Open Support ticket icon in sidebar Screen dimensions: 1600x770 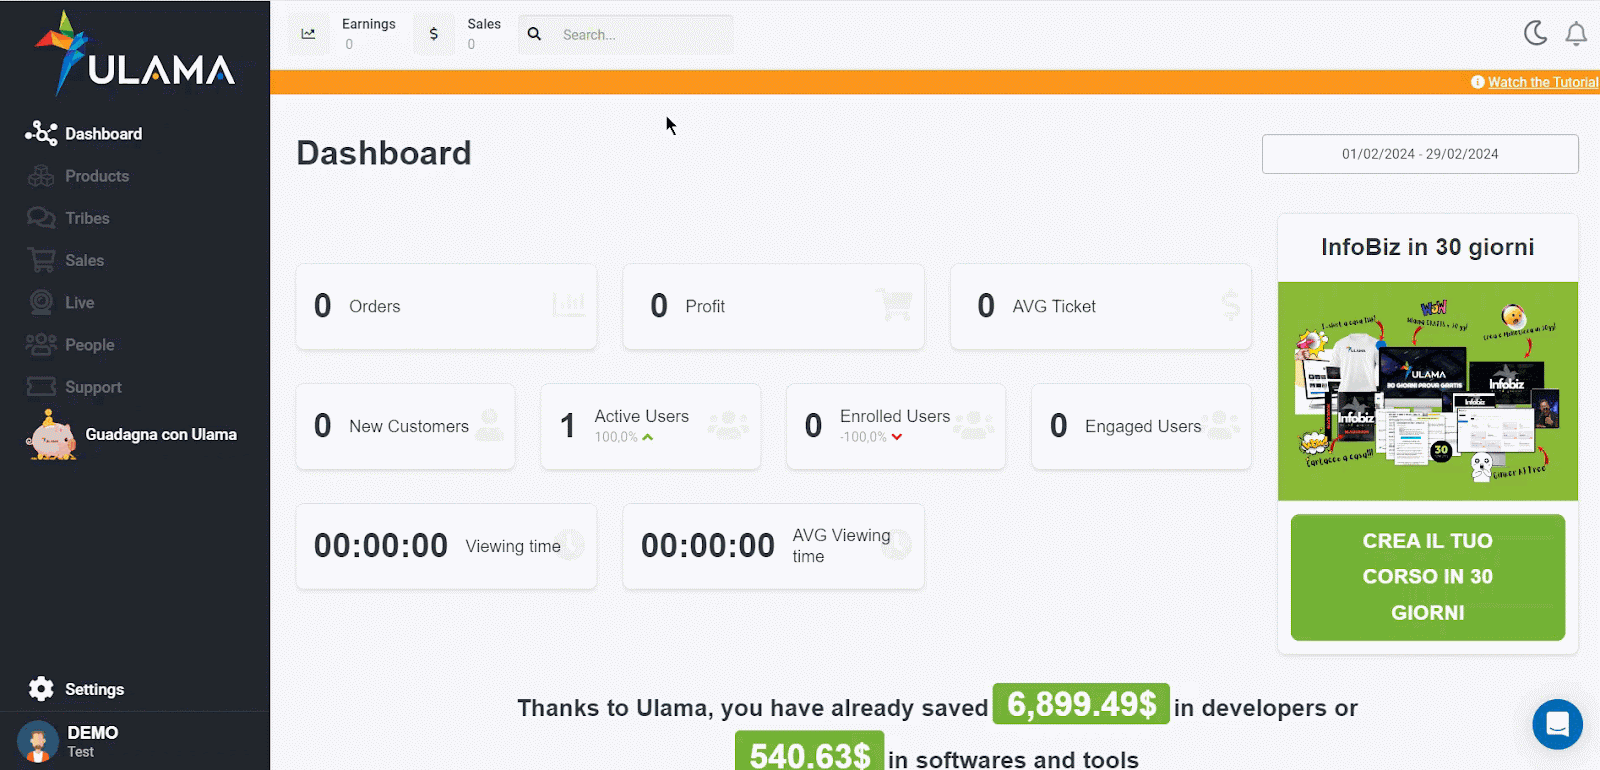pos(41,387)
